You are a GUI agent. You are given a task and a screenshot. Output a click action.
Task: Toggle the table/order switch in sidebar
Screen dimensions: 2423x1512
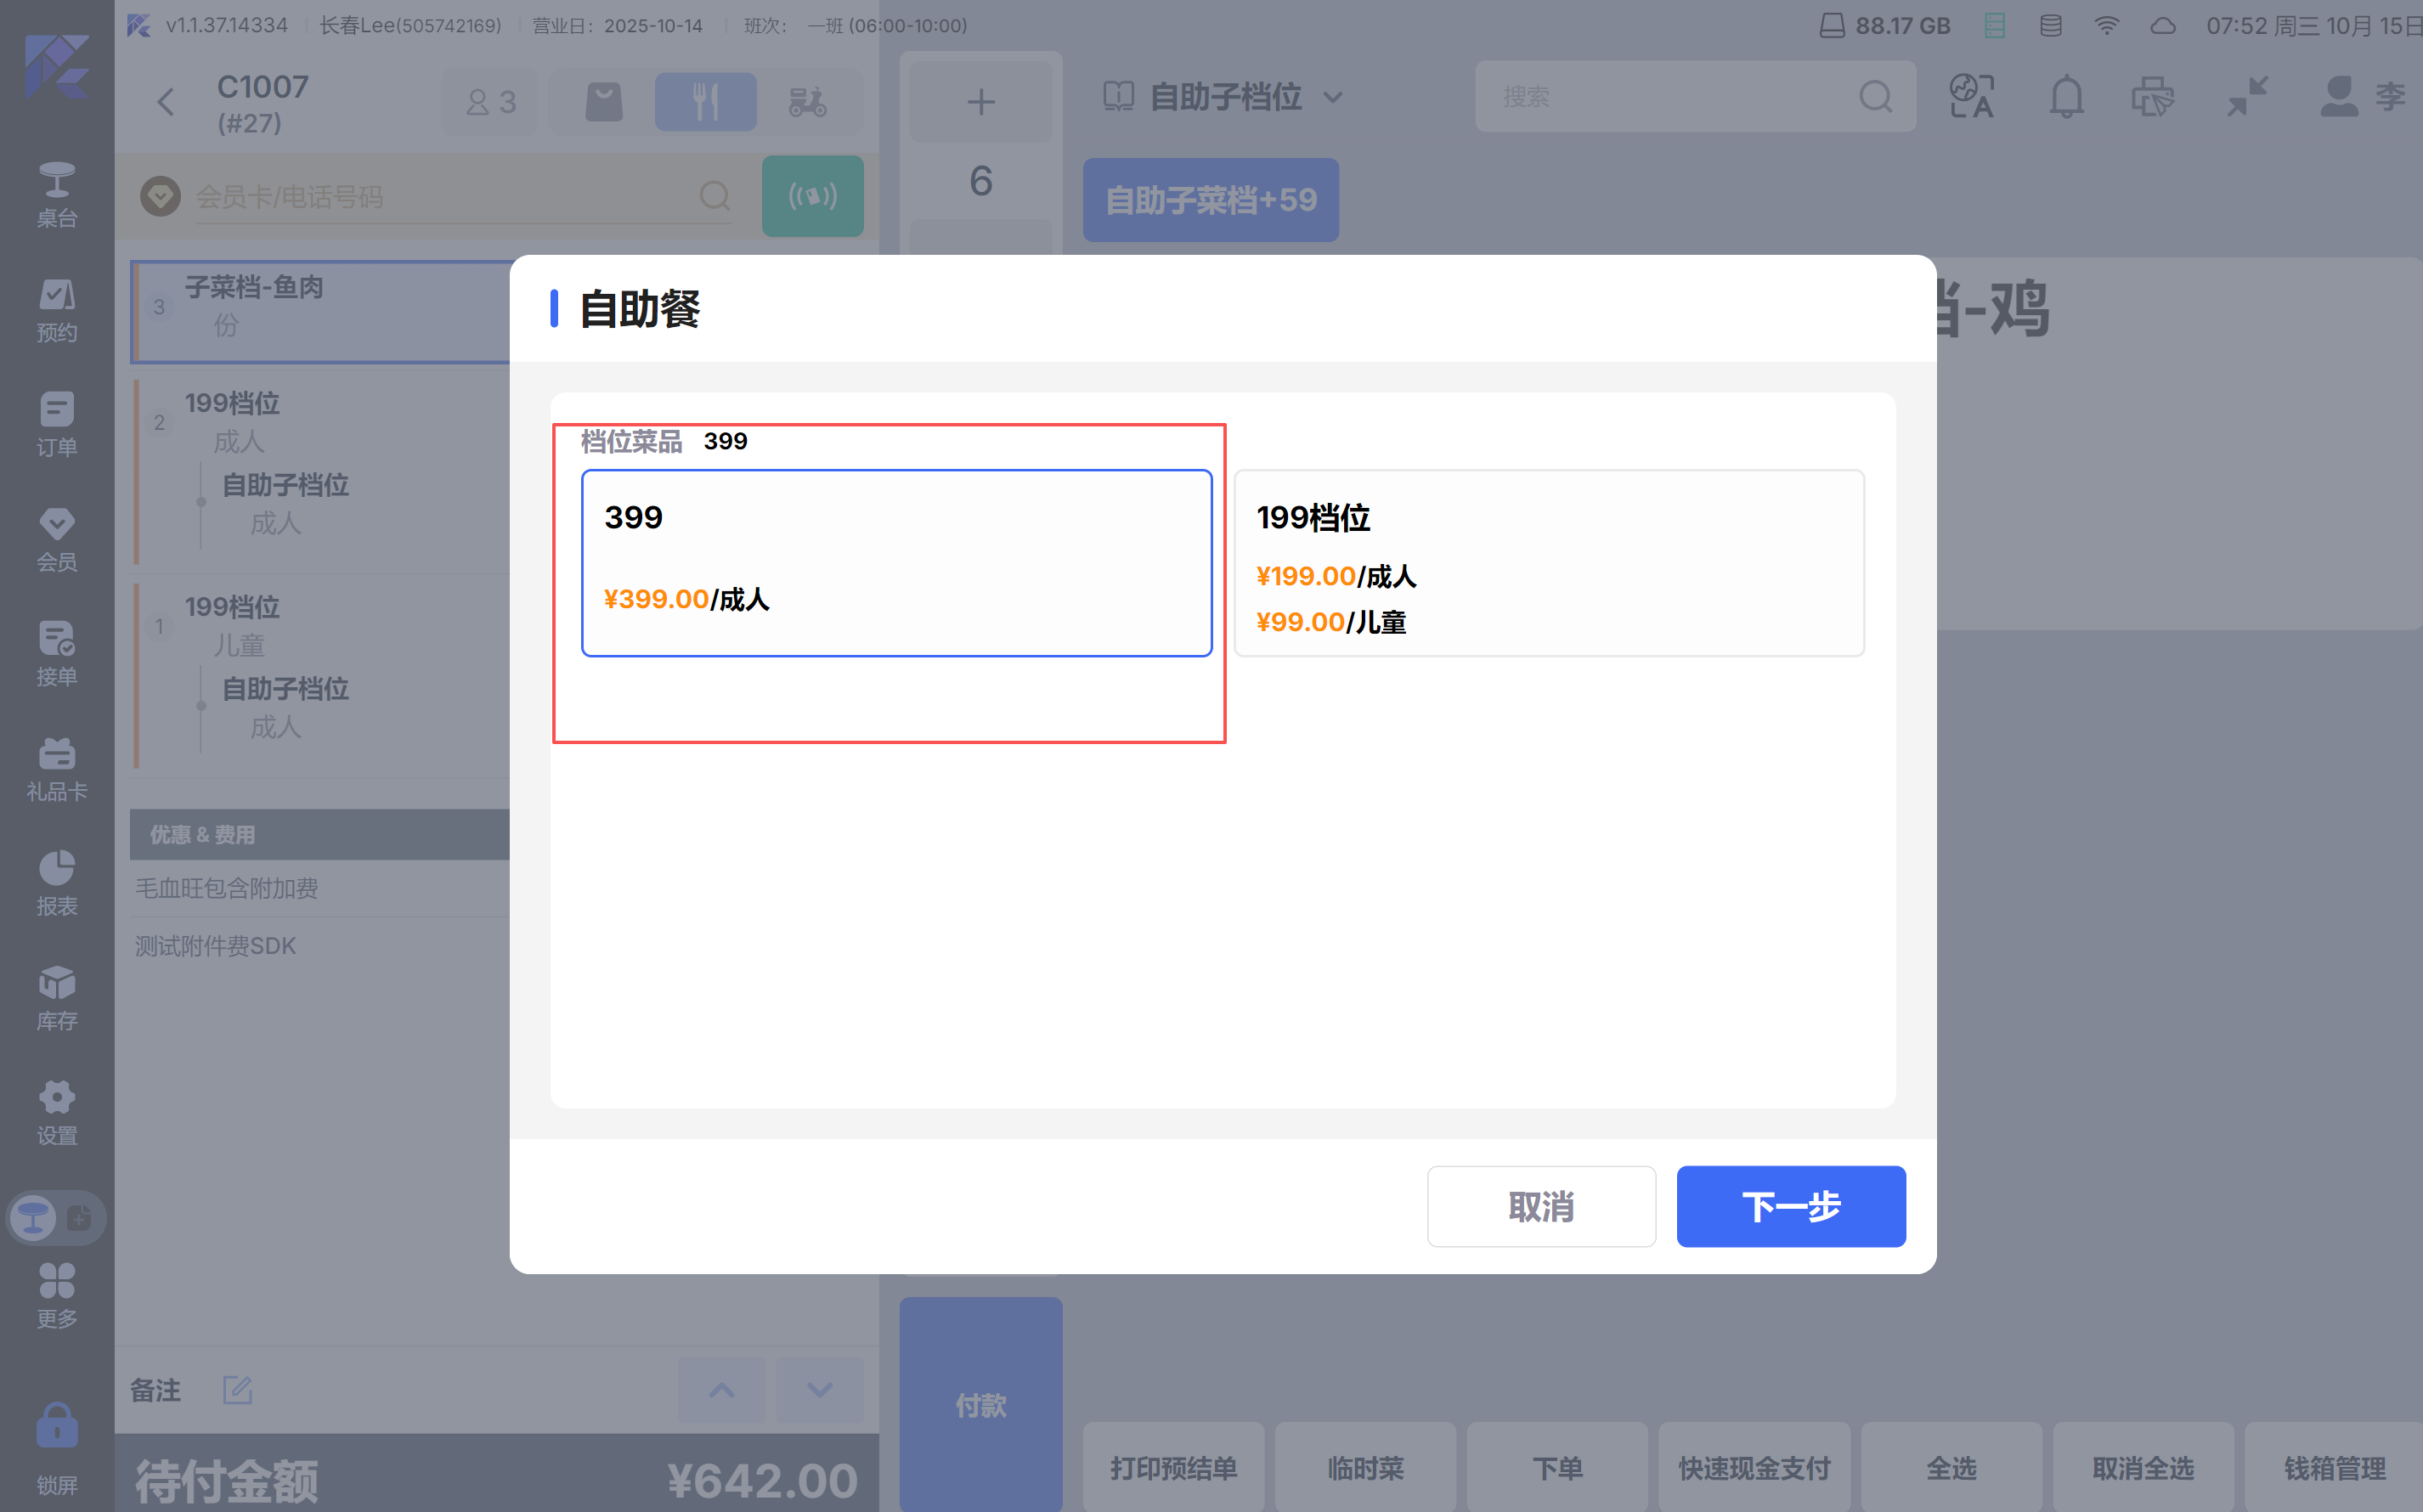tap(56, 1217)
